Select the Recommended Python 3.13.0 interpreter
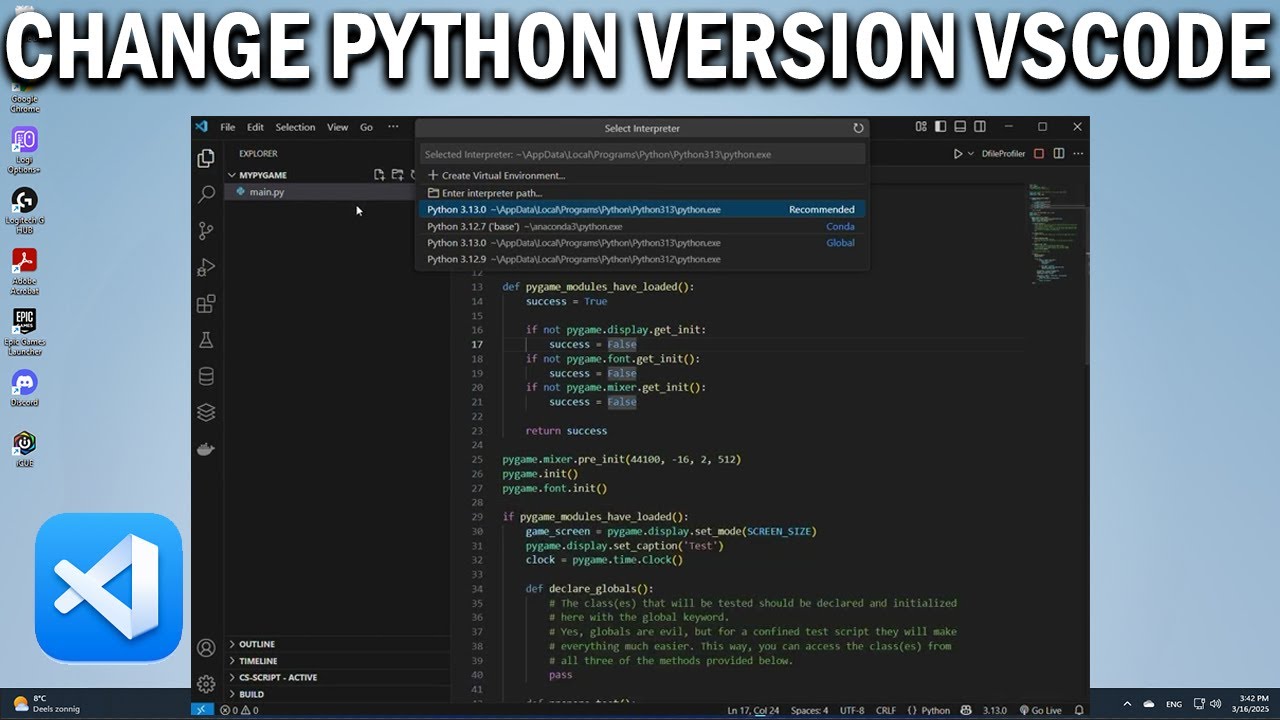This screenshot has width=1280, height=720. tap(641, 210)
